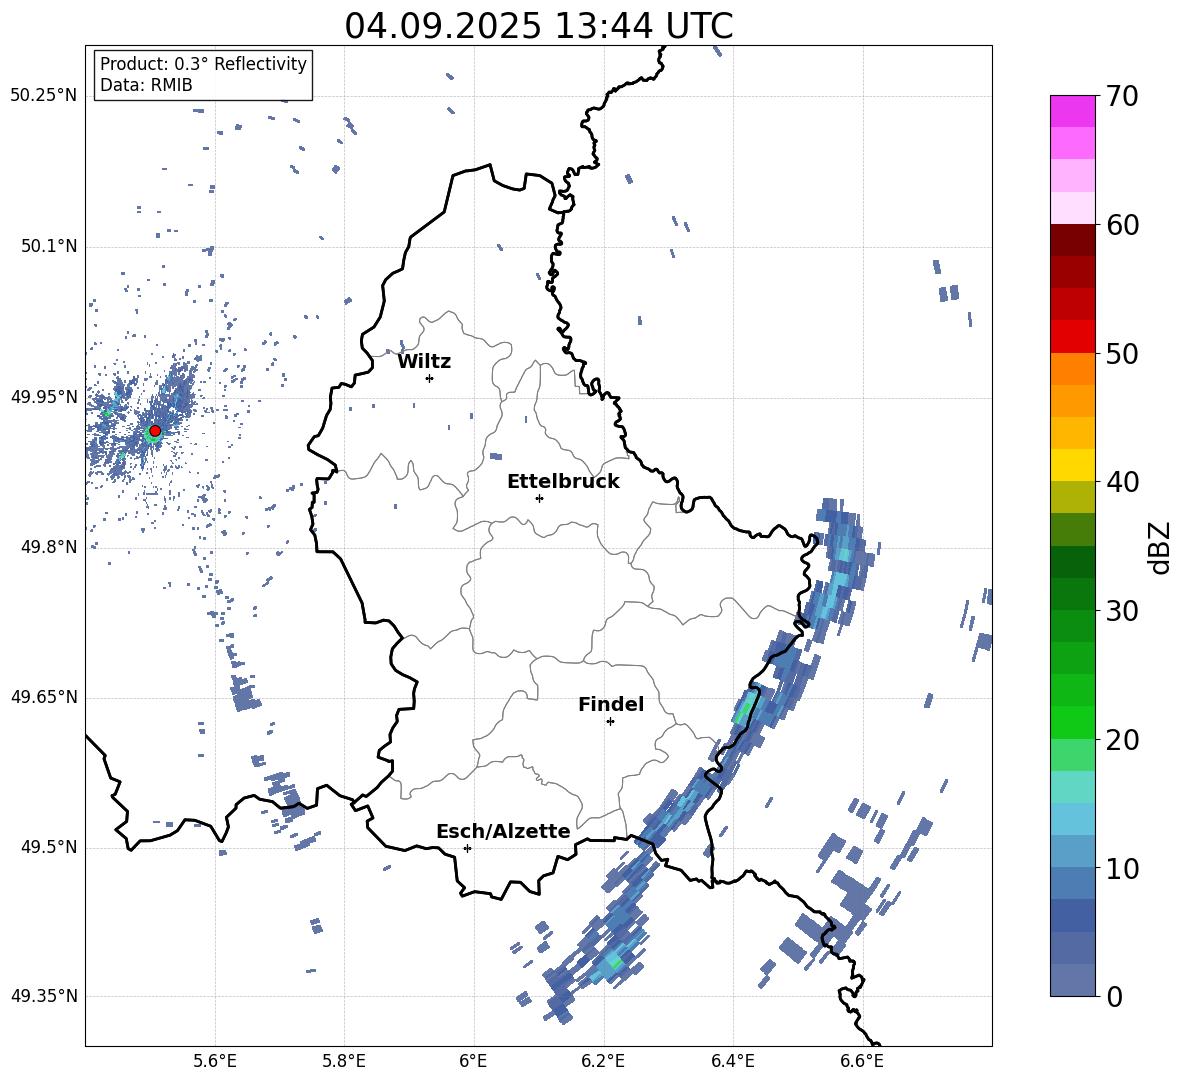Click the title text 04.09.2025 13:44 UTC

(x=538, y=26)
